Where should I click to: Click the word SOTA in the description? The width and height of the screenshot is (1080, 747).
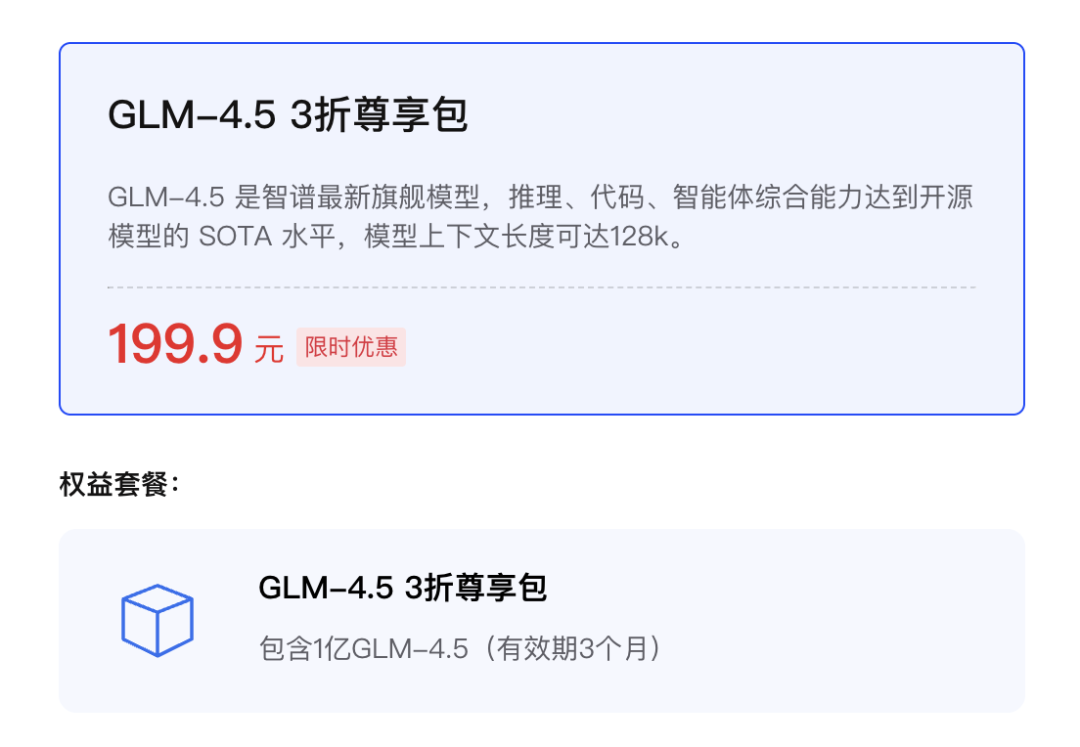(x=236, y=237)
